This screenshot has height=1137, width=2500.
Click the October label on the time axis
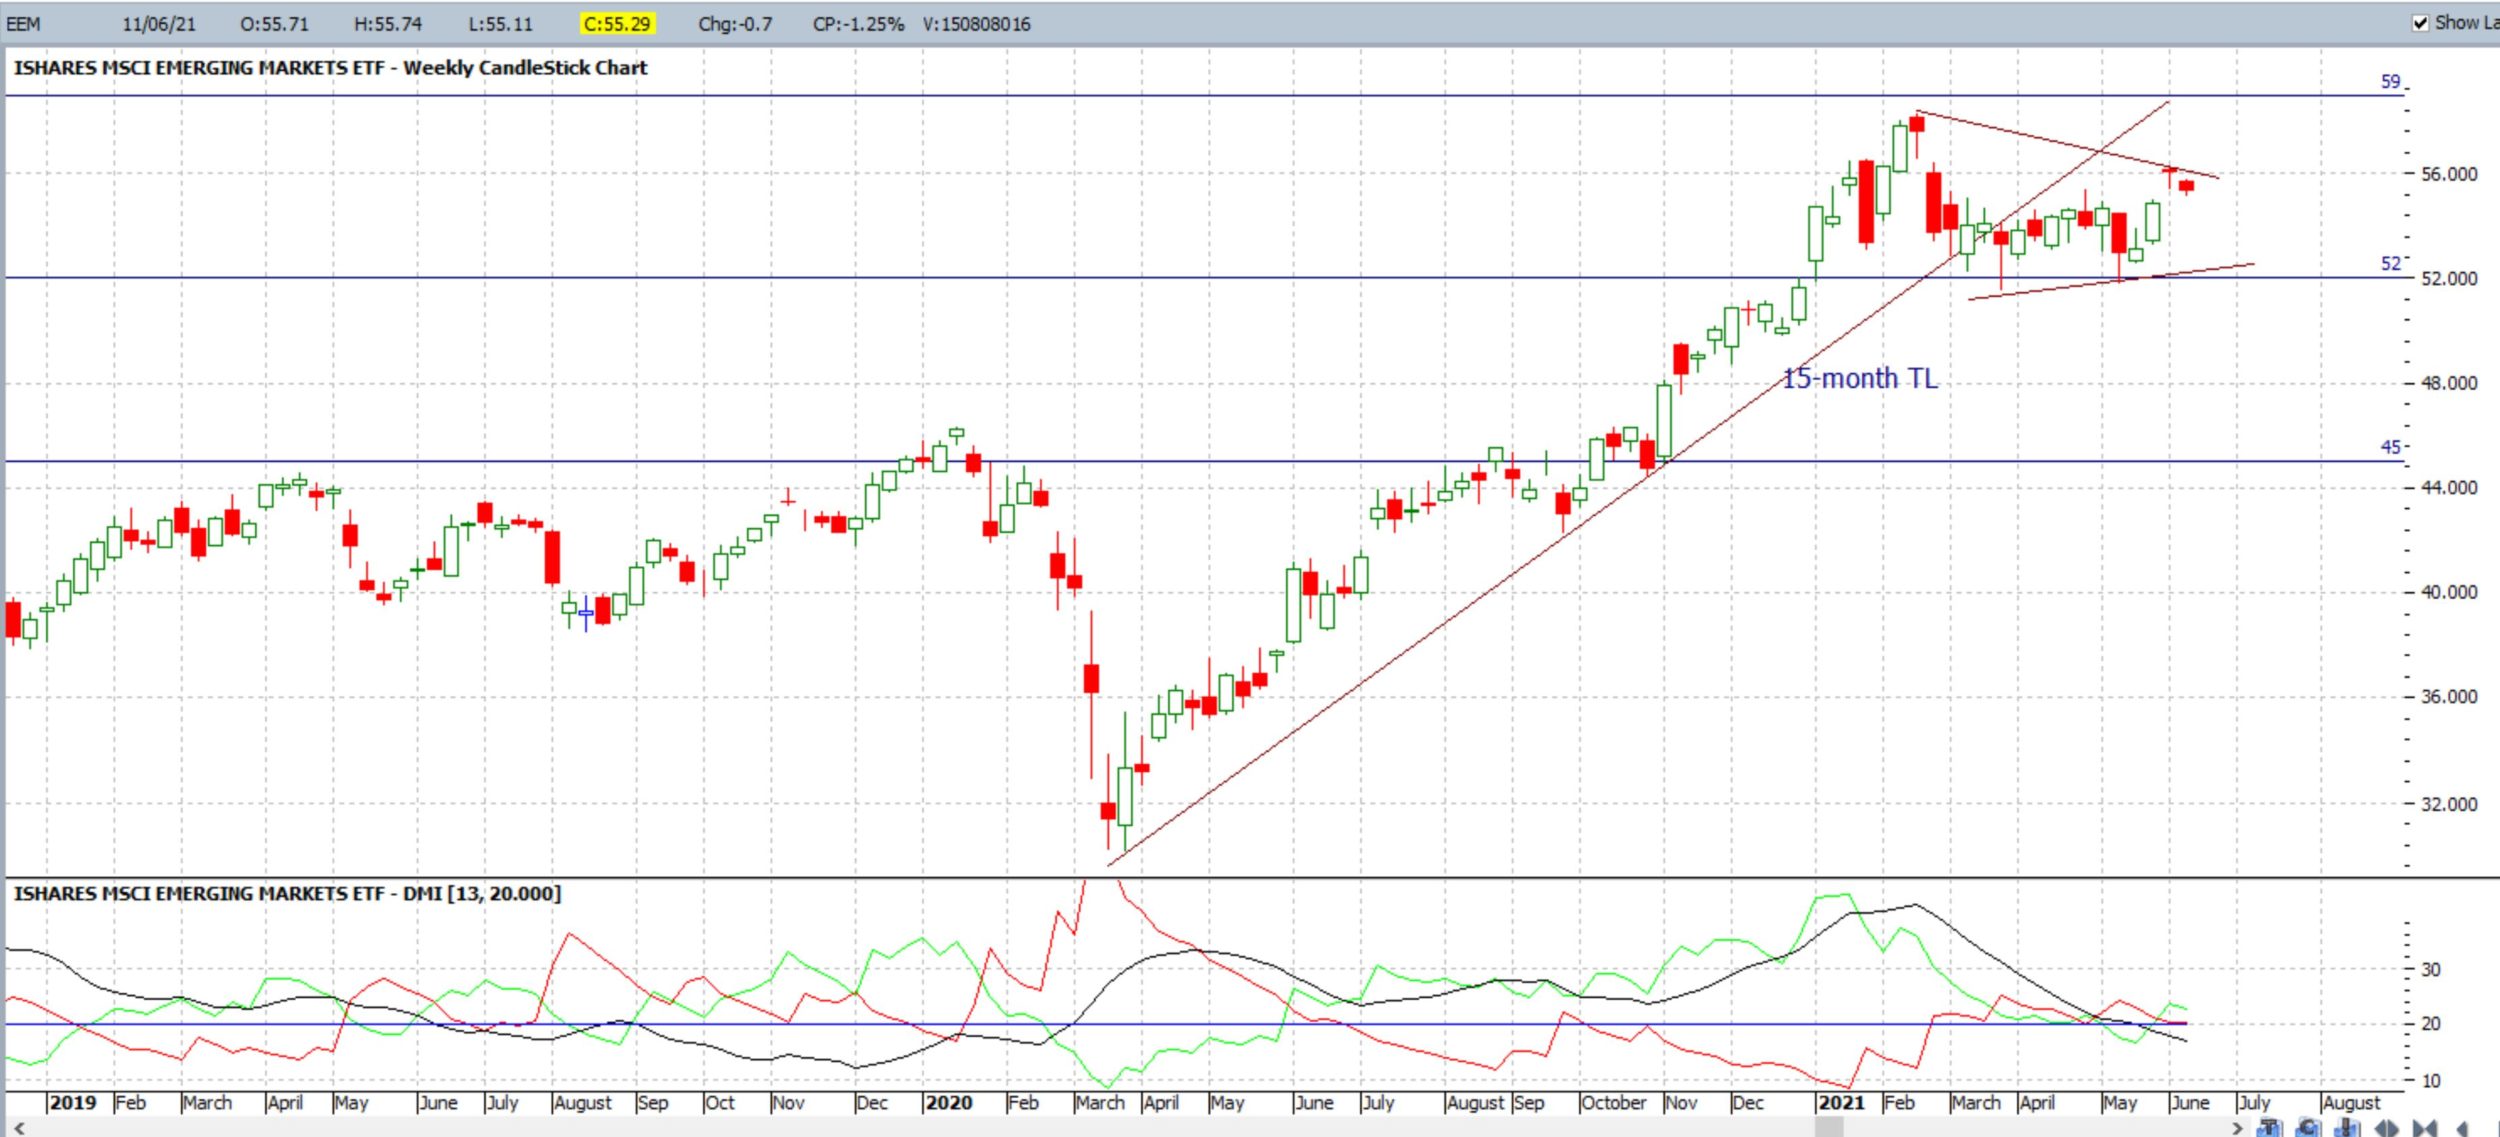[x=1613, y=1102]
